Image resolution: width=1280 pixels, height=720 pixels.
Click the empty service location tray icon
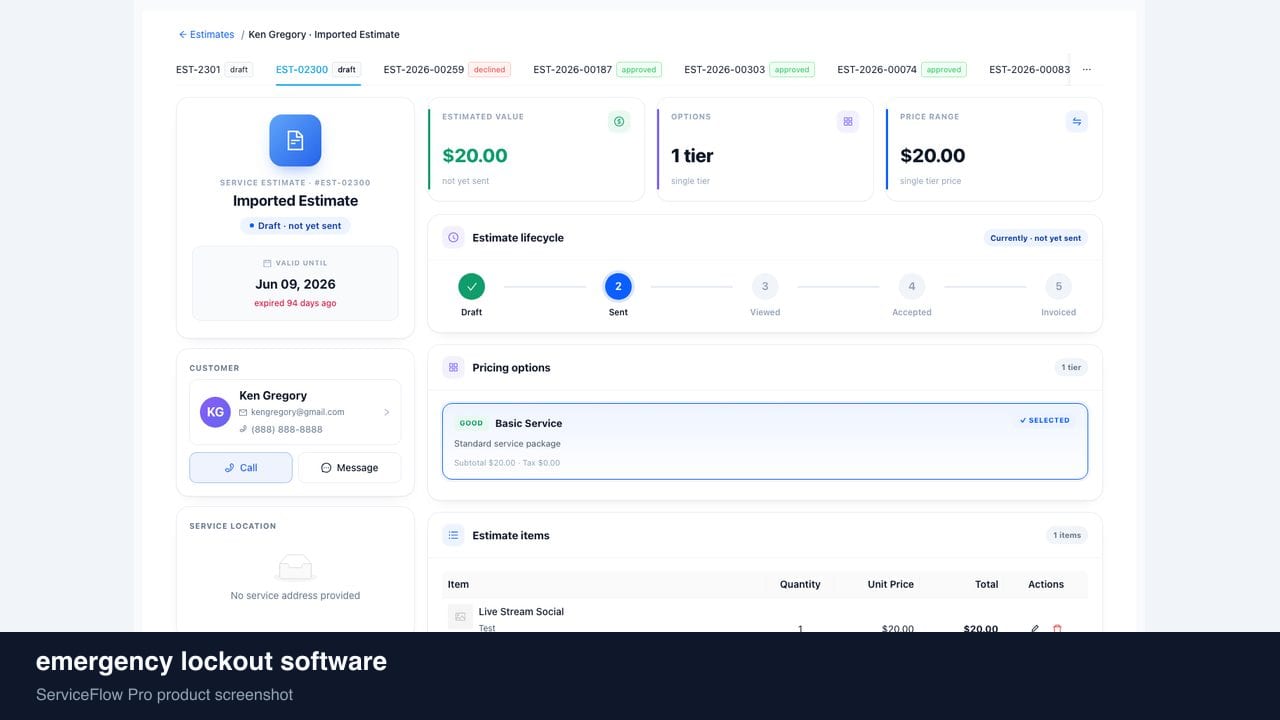pos(295,567)
